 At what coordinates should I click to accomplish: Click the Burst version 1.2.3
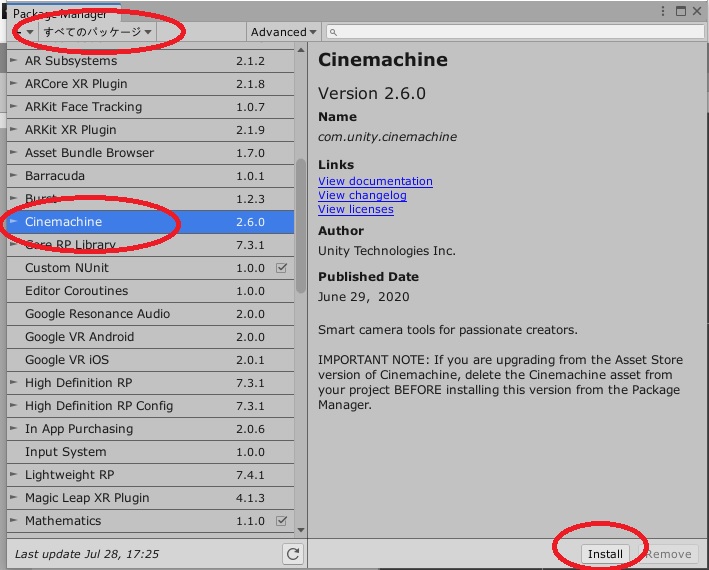[x=250, y=199]
